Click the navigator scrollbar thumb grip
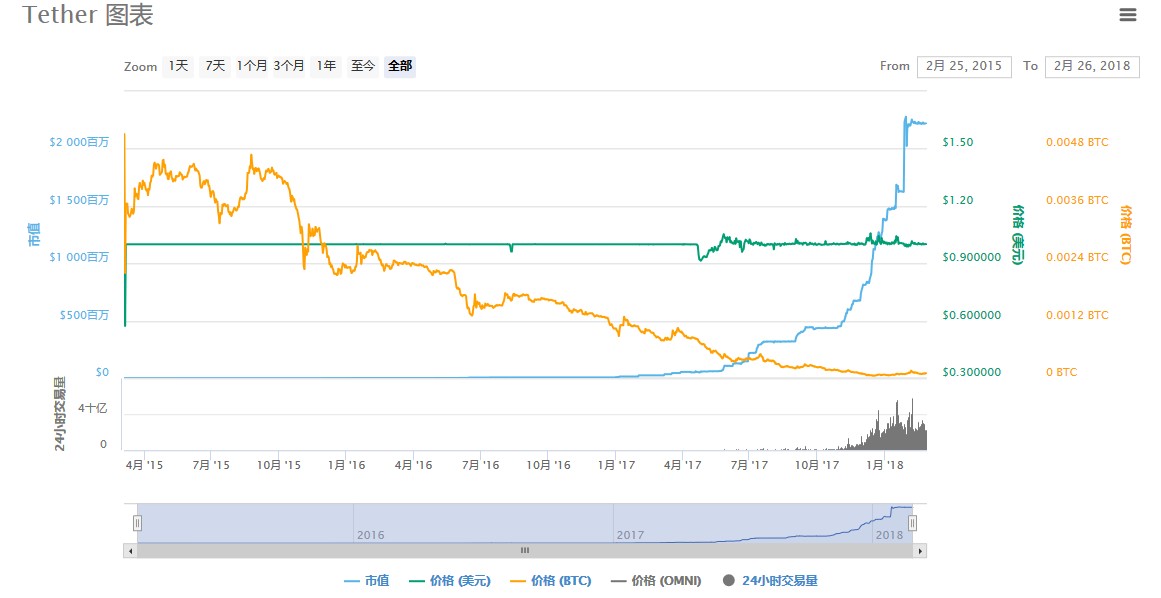 click(x=525, y=551)
